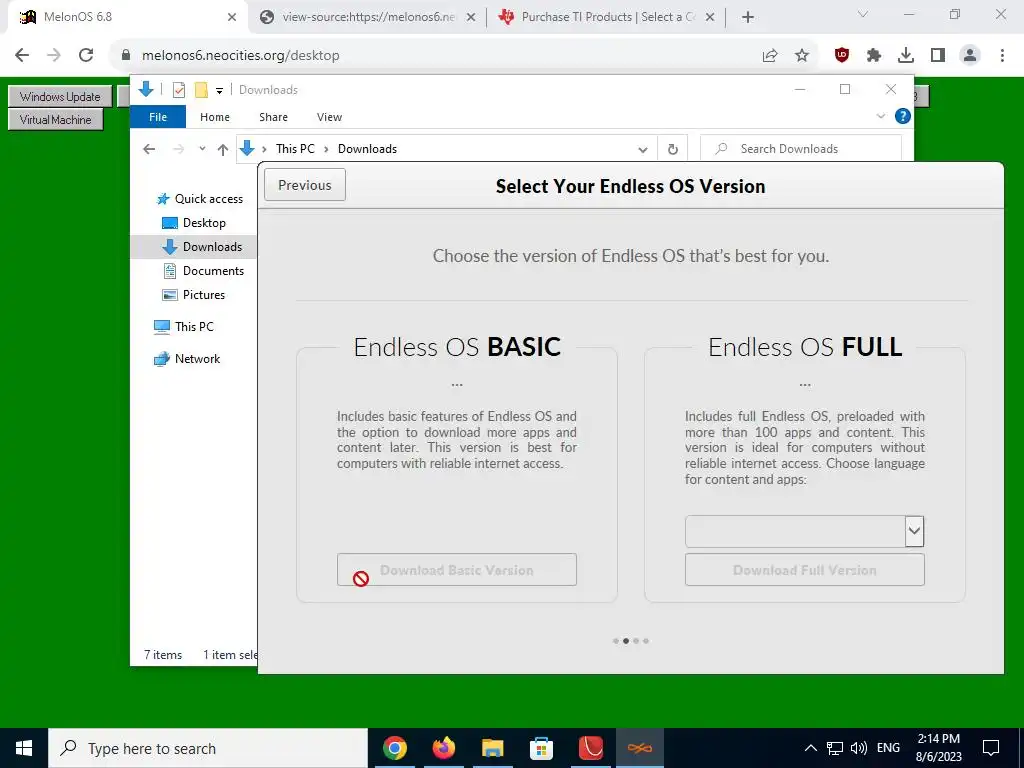Viewport: 1024px width, 768px height.
Task: Open the File tab in Downloads window
Action: pyautogui.click(x=158, y=117)
